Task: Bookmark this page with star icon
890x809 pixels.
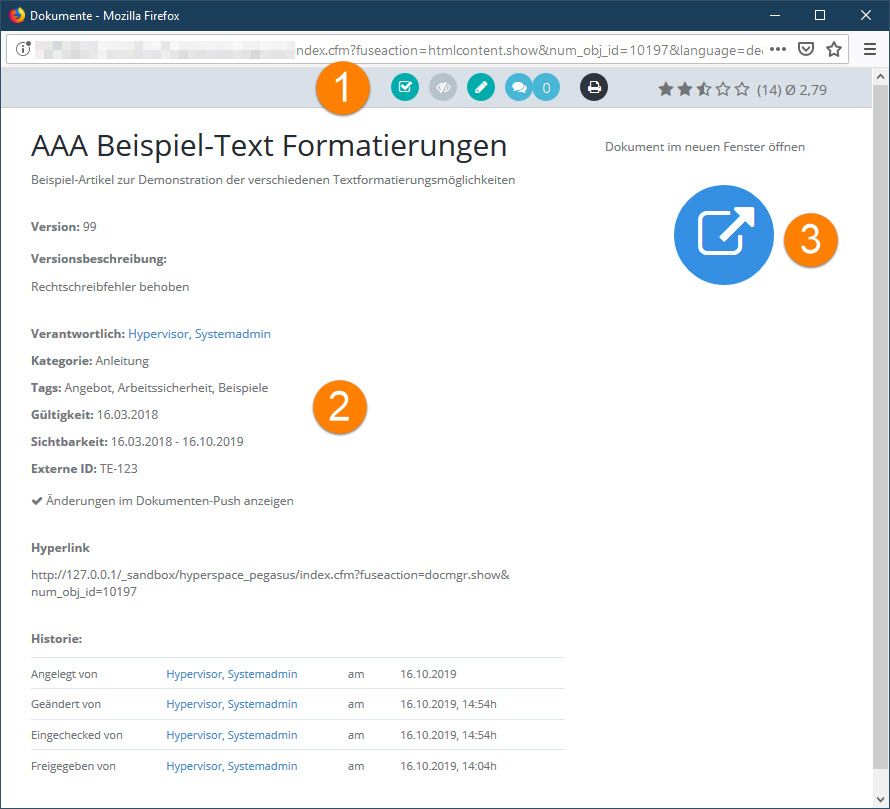Action: [833, 49]
